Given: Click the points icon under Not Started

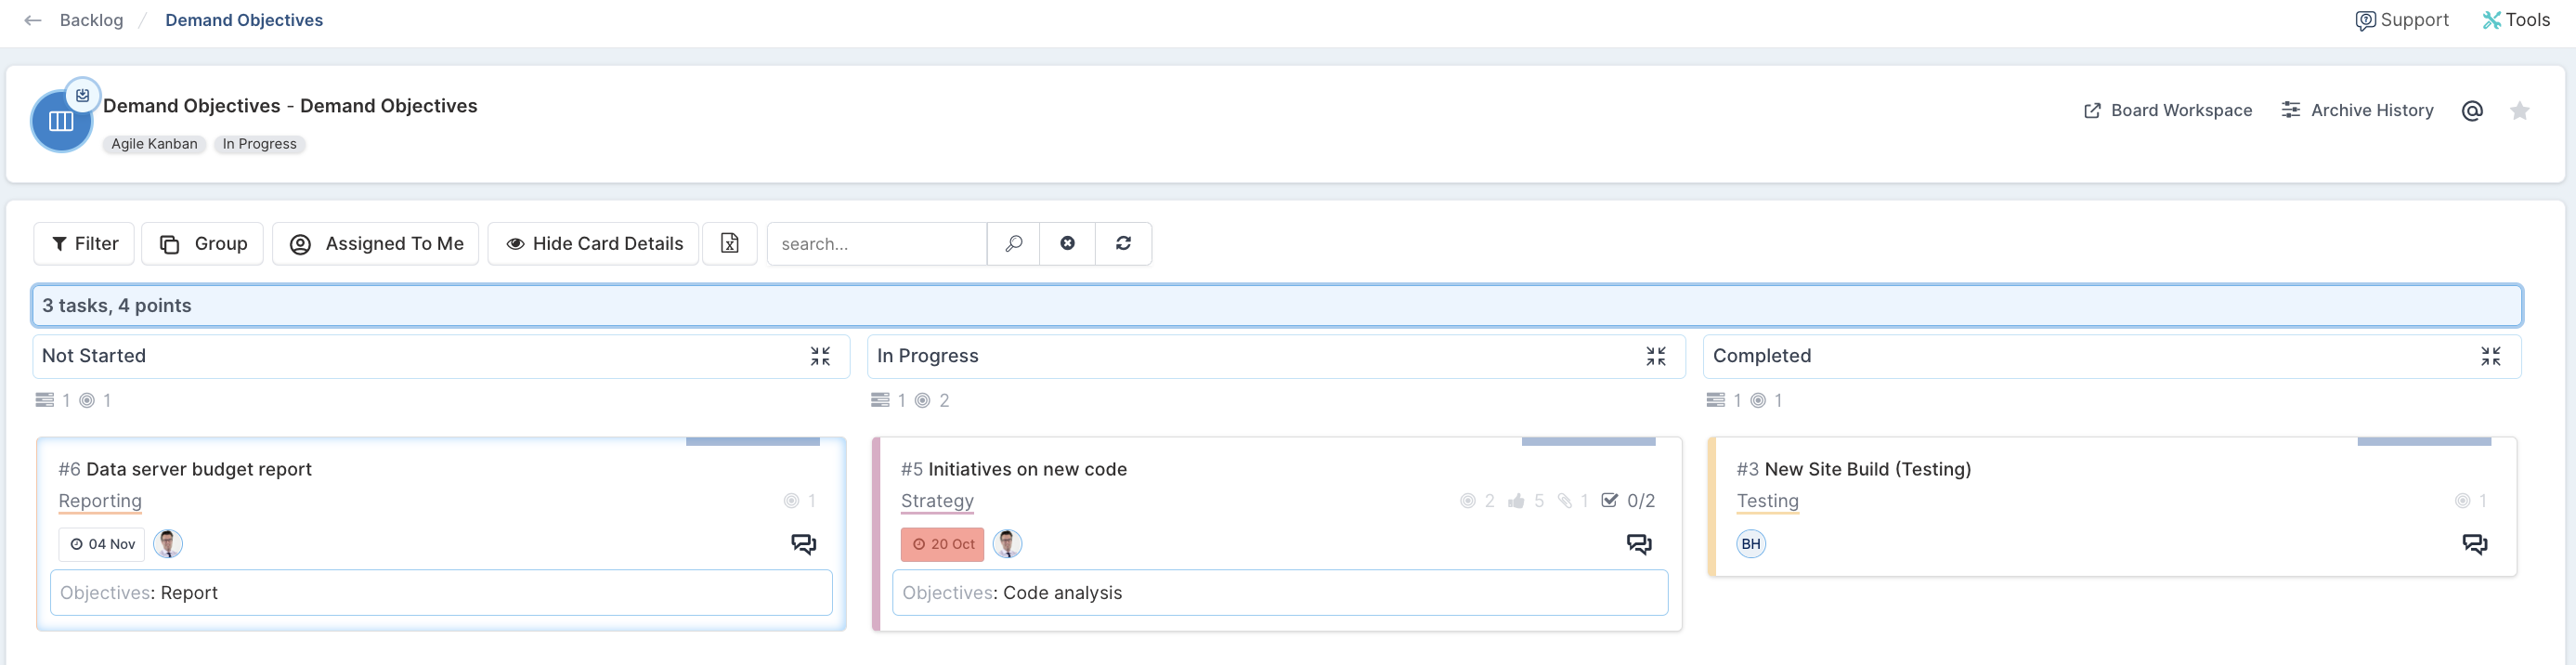Looking at the screenshot, I should [x=87, y=401].
